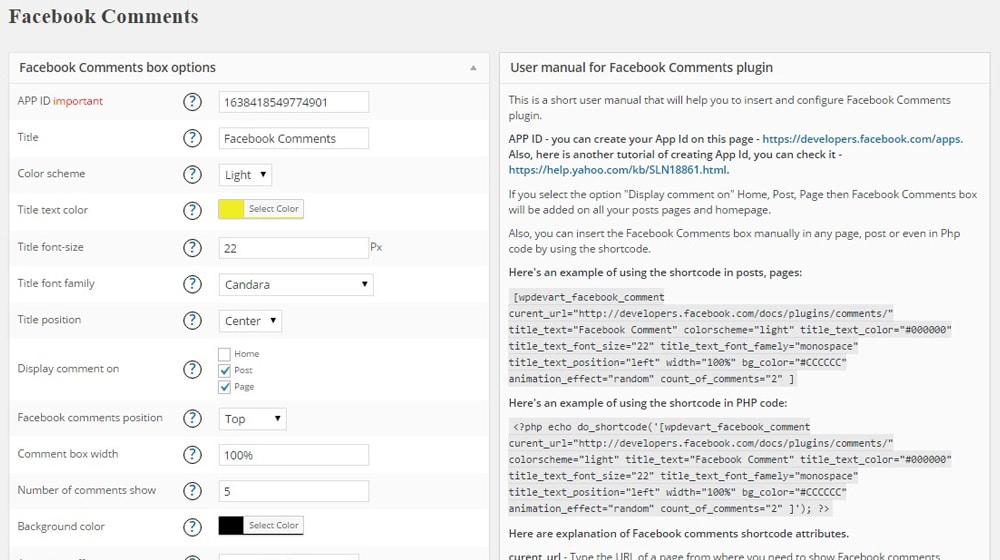
Task: Click help icon for Number of comments show
Action: click(x=192, y=491)
